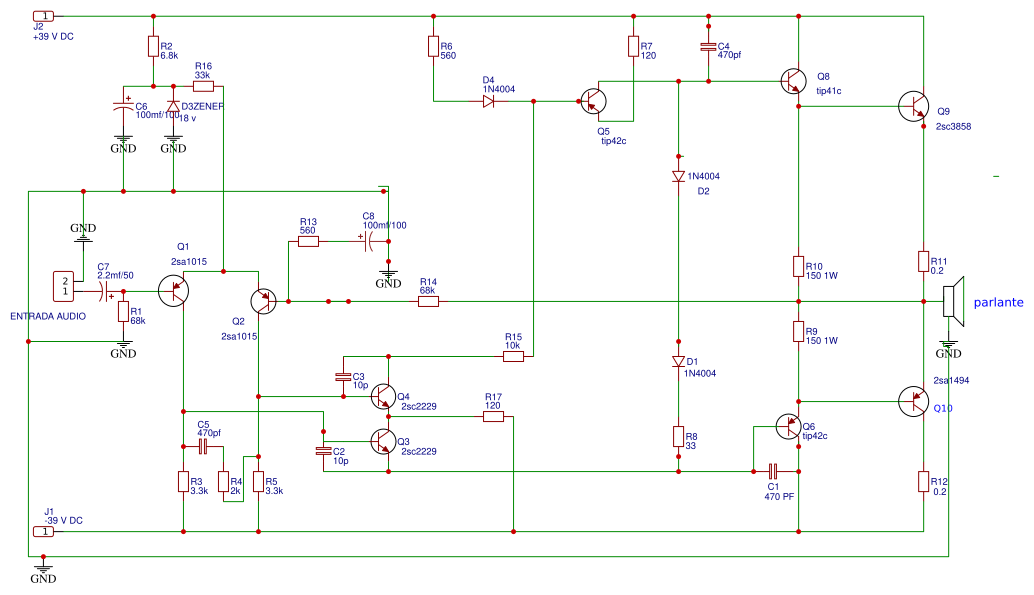The image size is (1034, 595).
Task: Click the Q5 transistor symbol
Action: click(x=593, y=102)
